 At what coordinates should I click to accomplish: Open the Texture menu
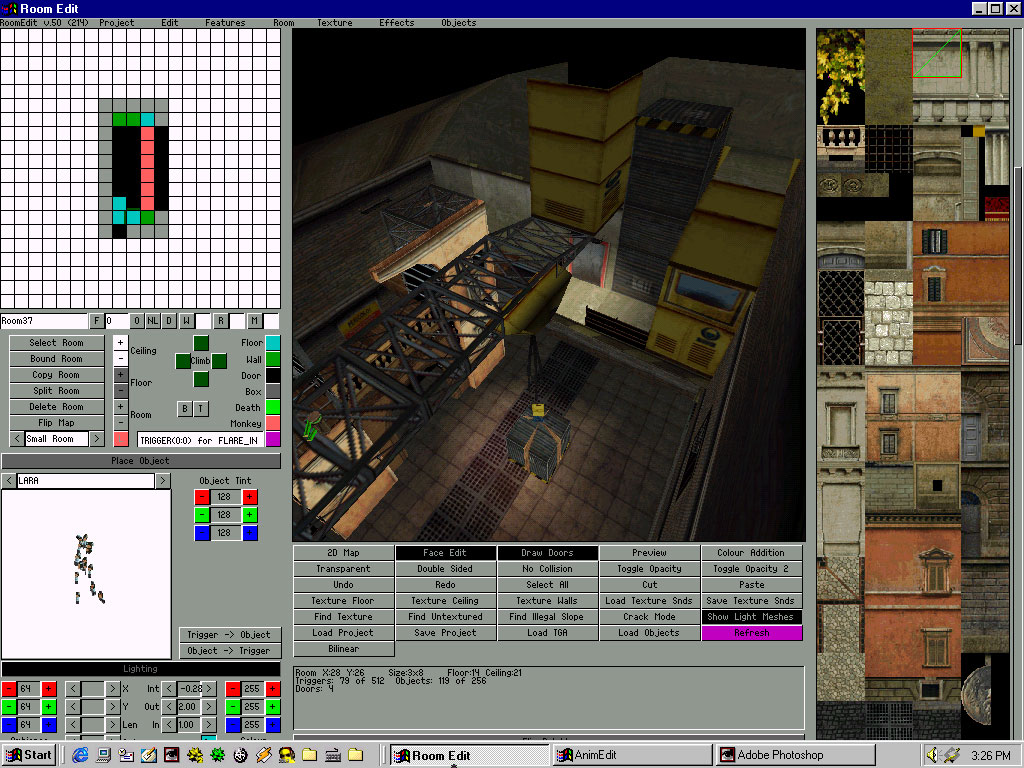(x=334, y=23)
